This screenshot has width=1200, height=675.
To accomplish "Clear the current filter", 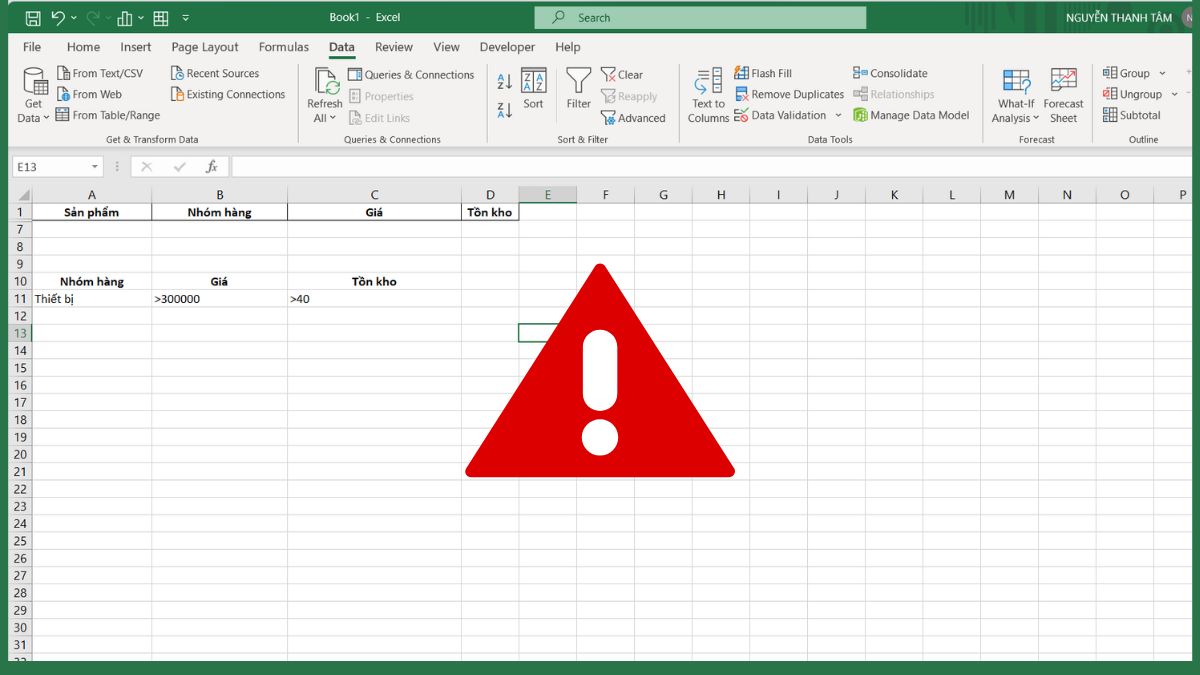I will point(622,74).
